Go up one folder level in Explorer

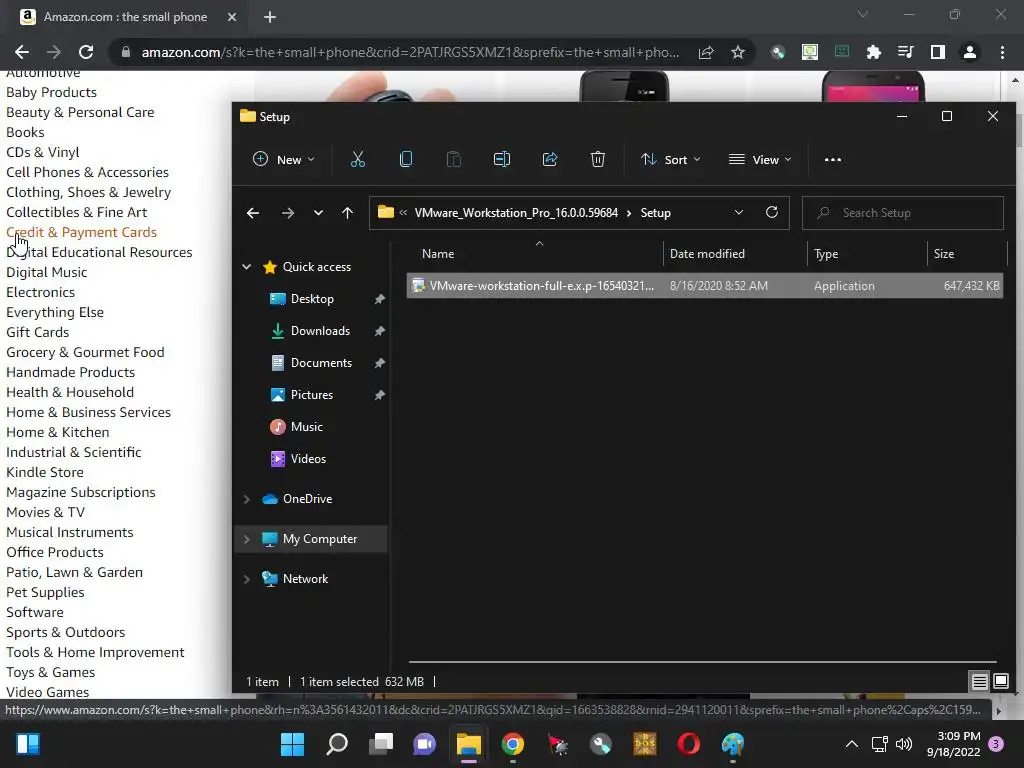point(347,213)
